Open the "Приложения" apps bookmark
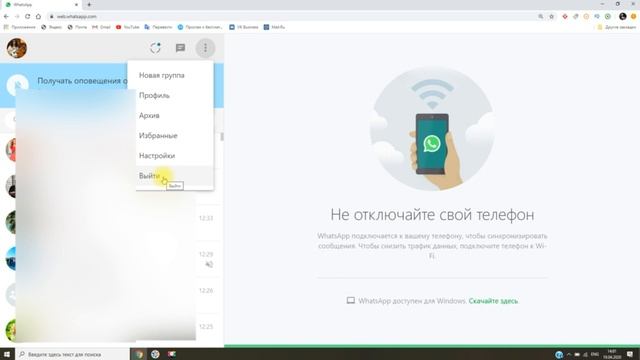Viewport: 640px width, 360px height. tap(20, 27)
